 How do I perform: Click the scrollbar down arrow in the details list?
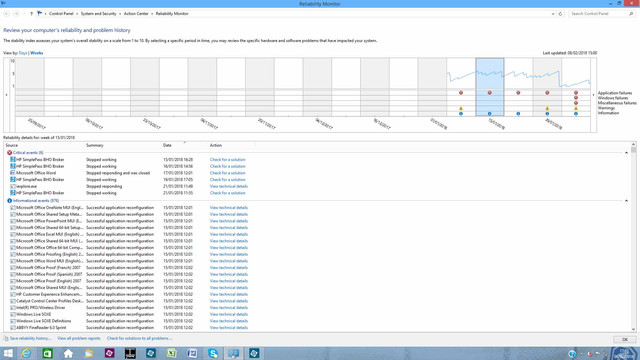633,329
